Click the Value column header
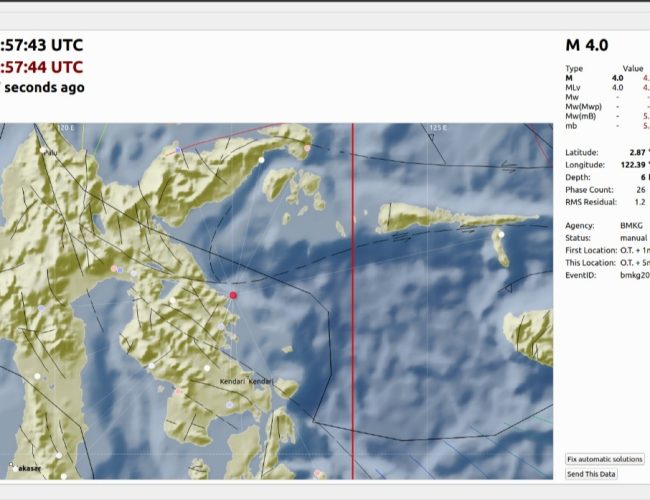Image resolution: width=650 pixels, height=500 pixels. tap(633, 68)
